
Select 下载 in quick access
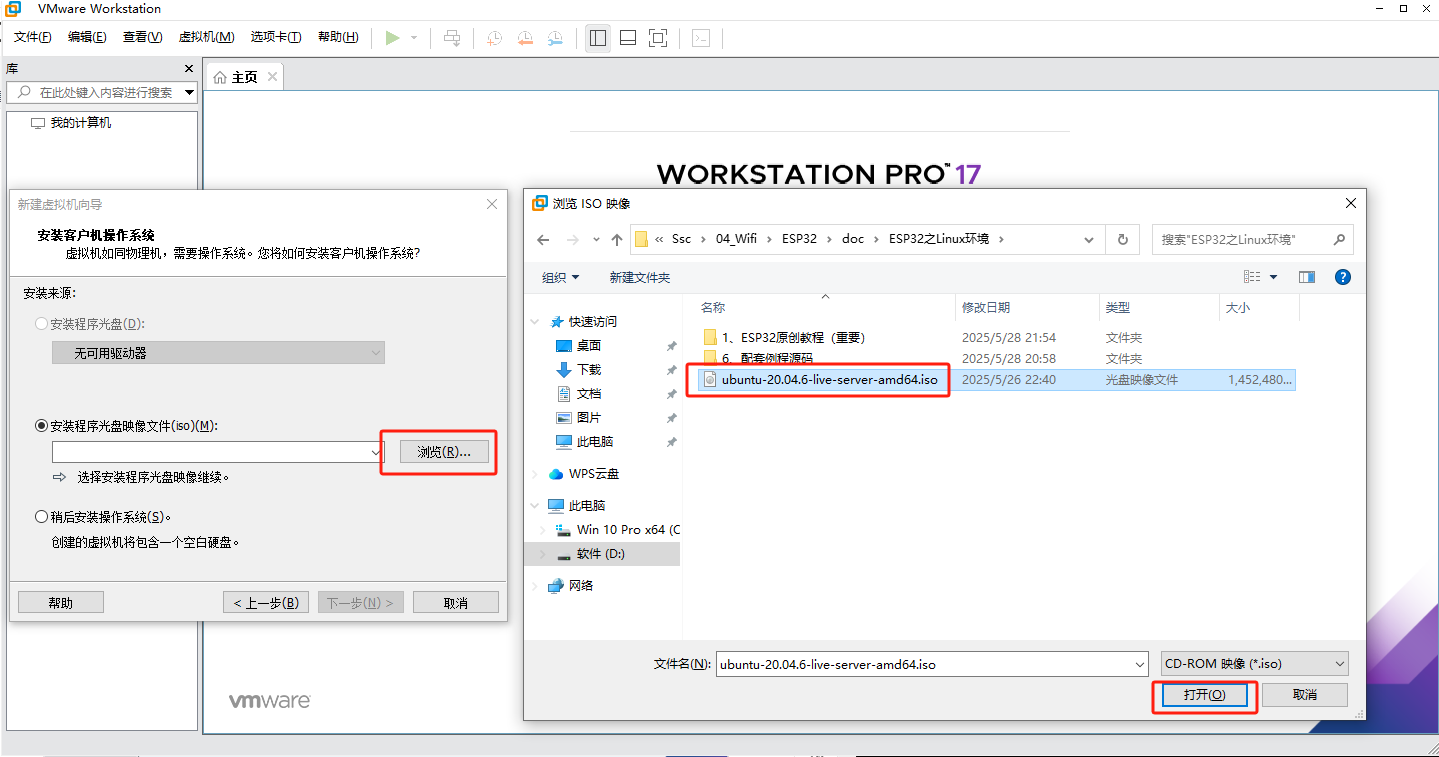(x=589, y=370)
